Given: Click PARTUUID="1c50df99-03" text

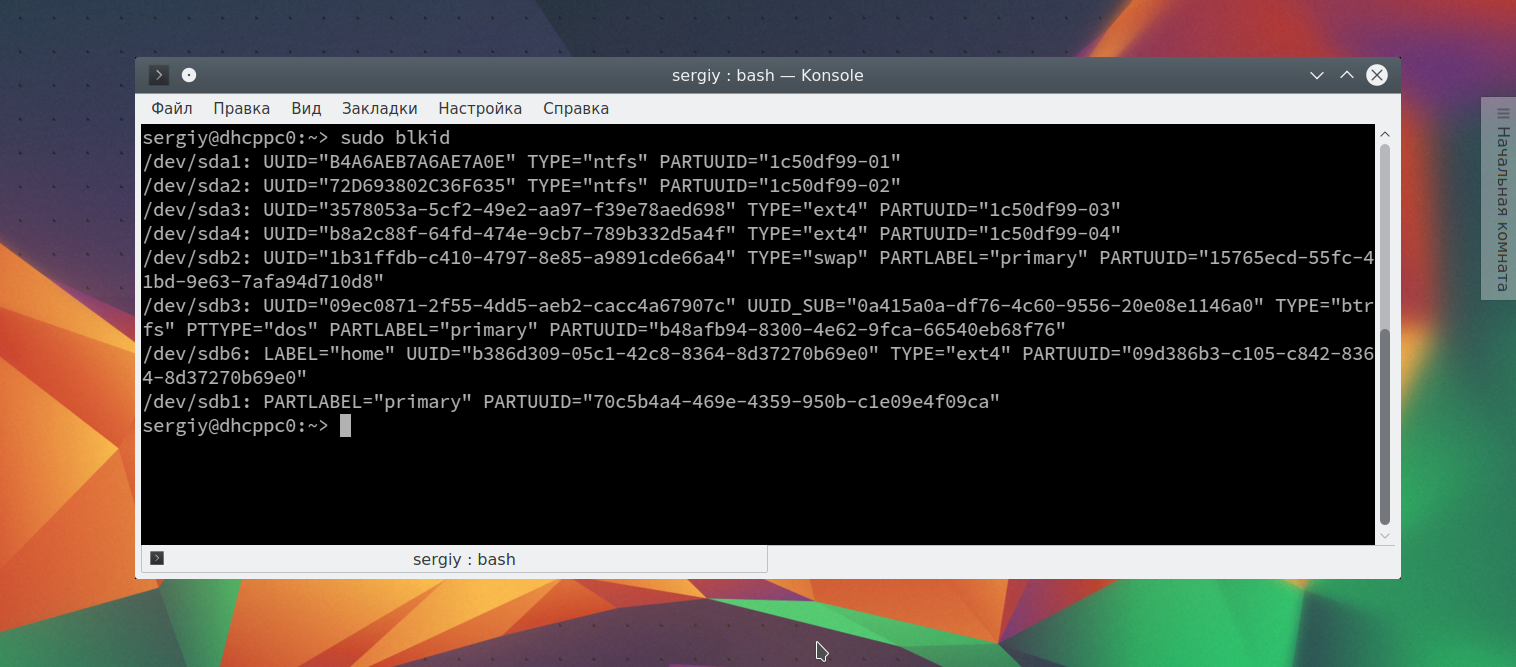Looking at the screenshot, I should pyautogui.click(x=1000, y=210).
